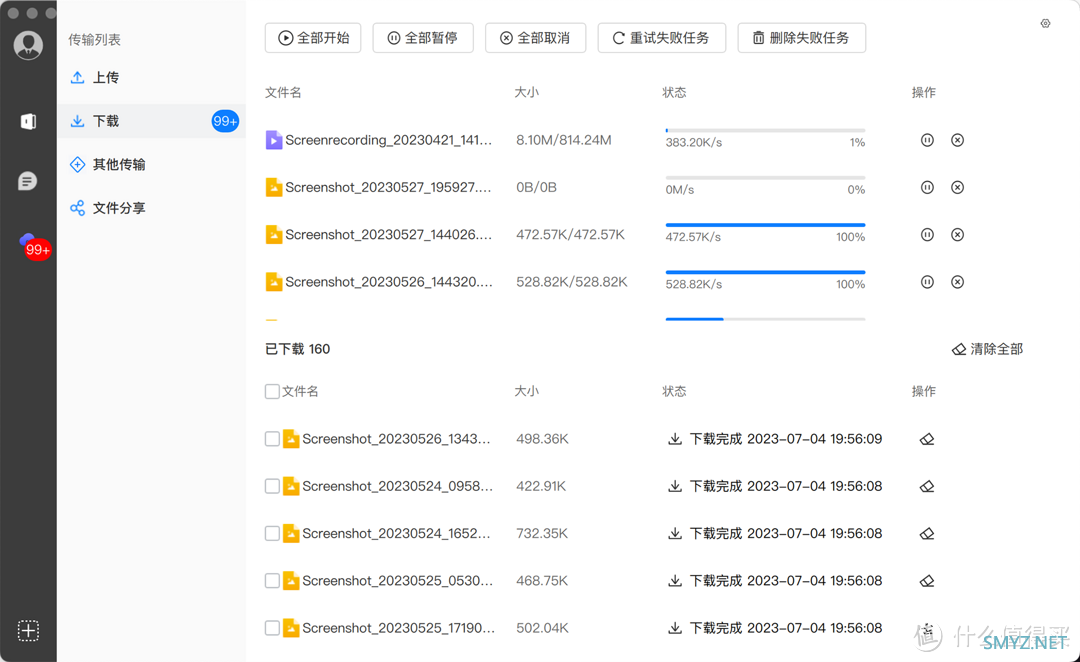Click the video file icon of Screenrecording_20230421
This screenshot has height=662, width=1080.
[x=273, y=140]
